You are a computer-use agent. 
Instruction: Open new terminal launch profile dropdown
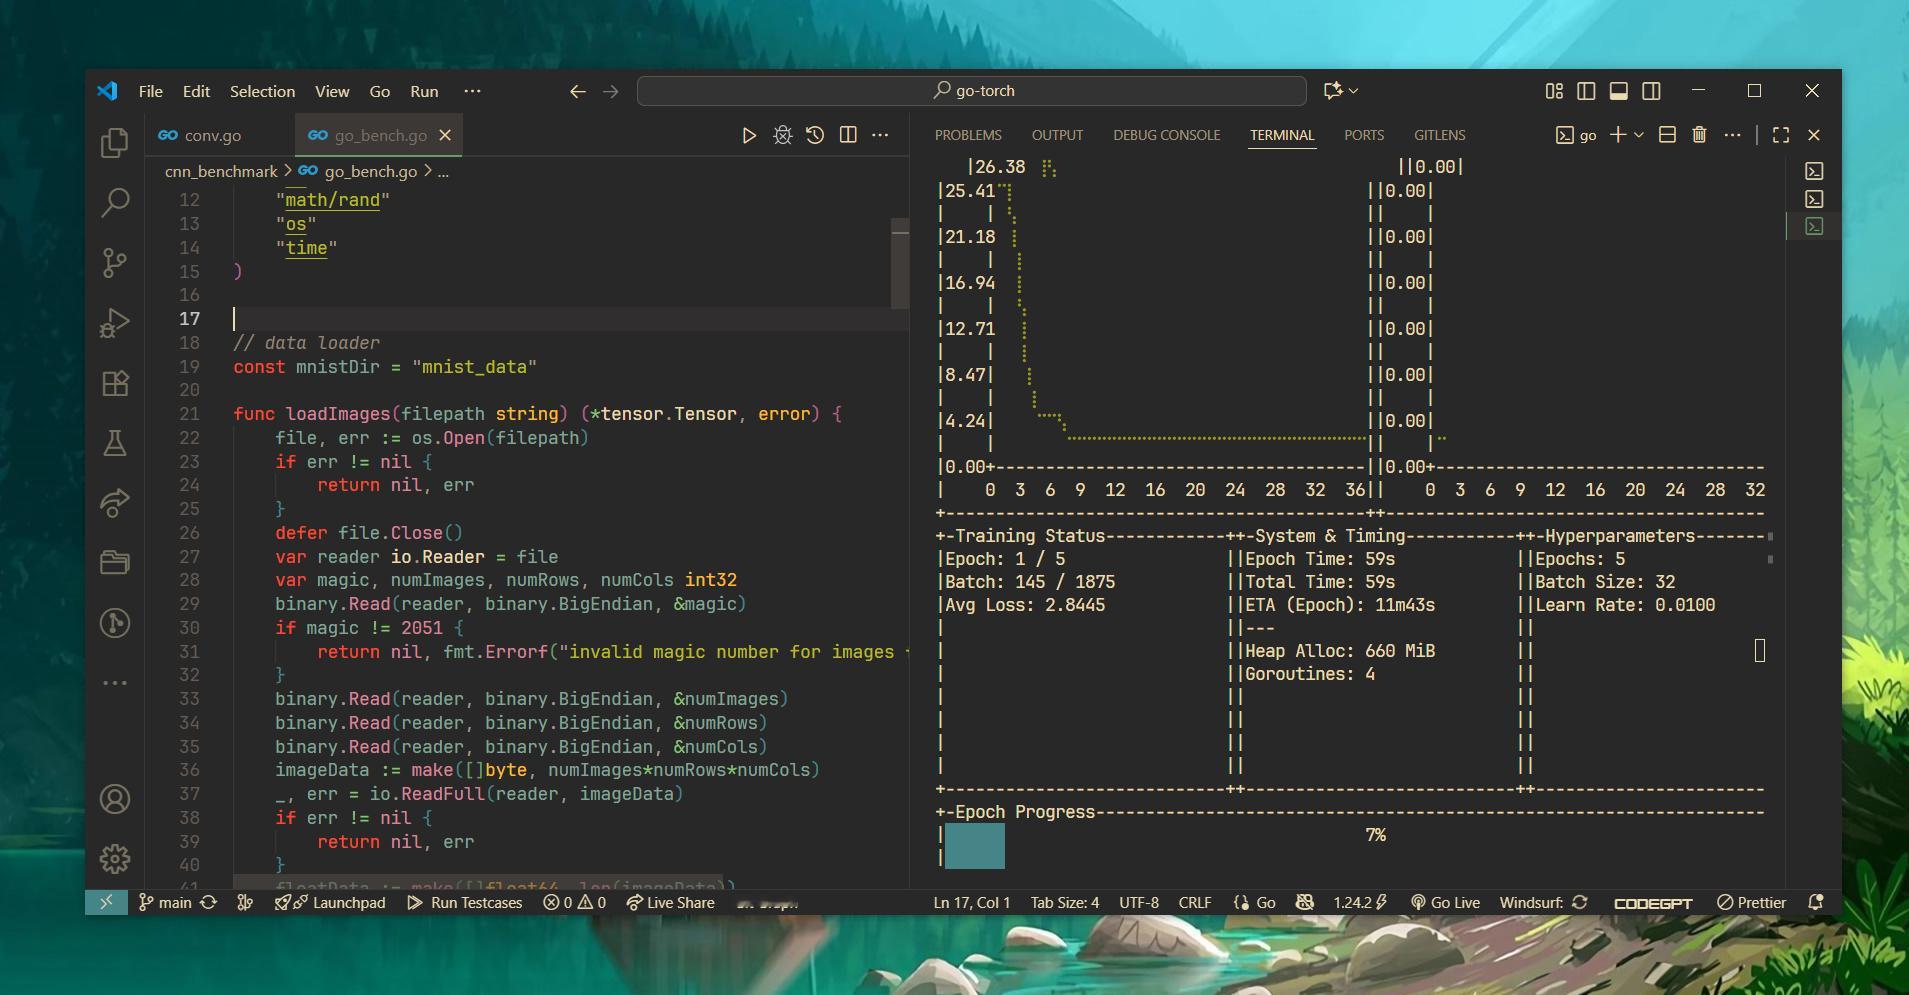(x=1639, y=135)
